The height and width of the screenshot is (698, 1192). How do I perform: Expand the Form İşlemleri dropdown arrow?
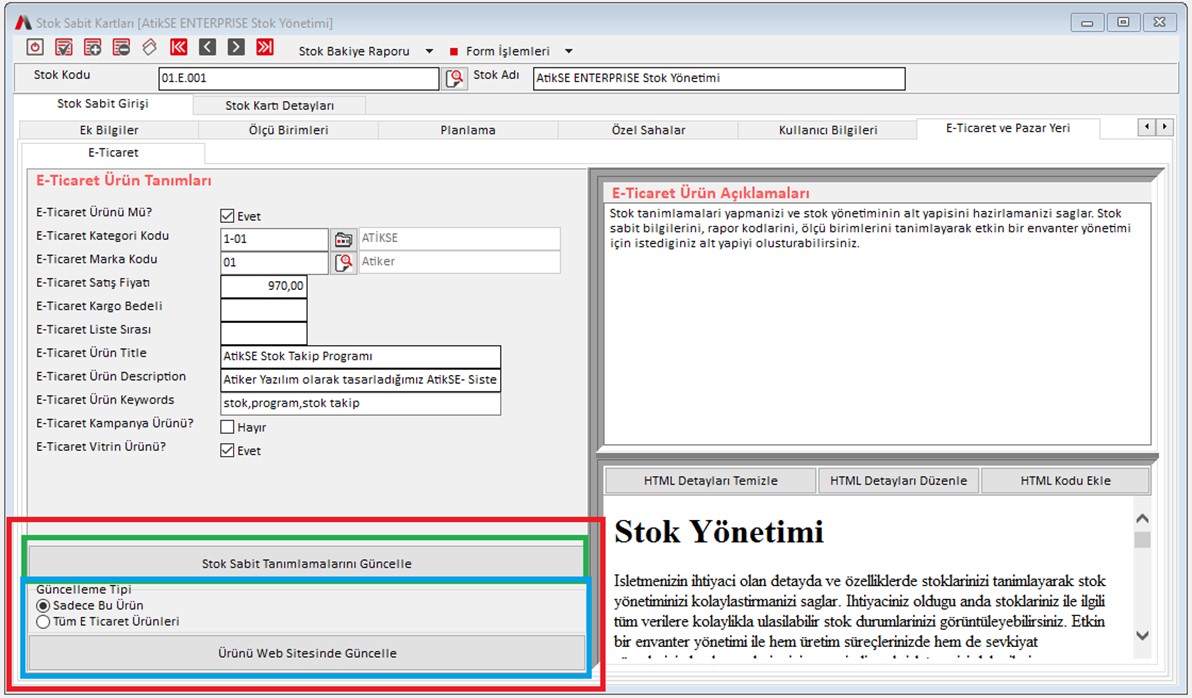click(x=569, y=52)
